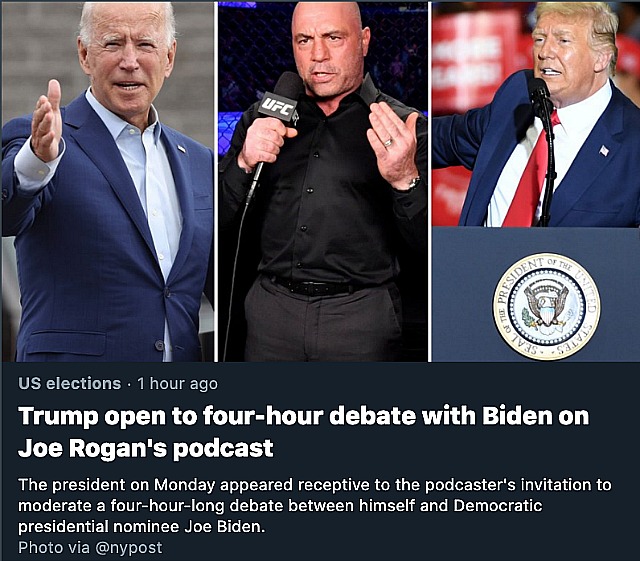Click the raised open hand in left photo
640x561 pixels.
click(46, 121)
